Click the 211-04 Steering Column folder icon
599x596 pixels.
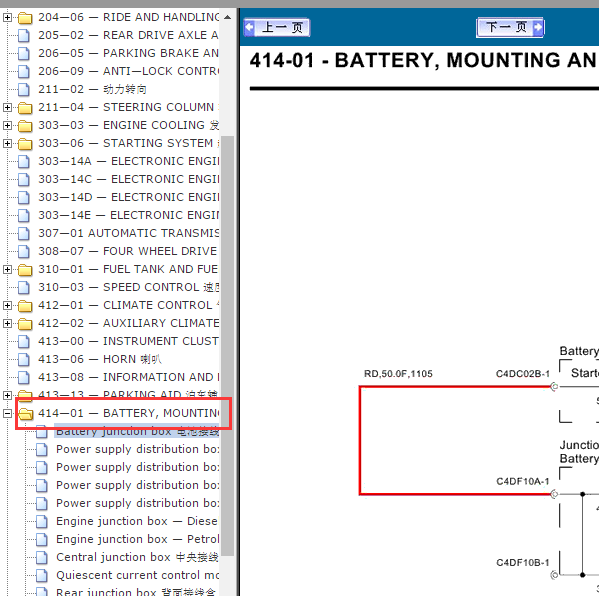[25, 108]
